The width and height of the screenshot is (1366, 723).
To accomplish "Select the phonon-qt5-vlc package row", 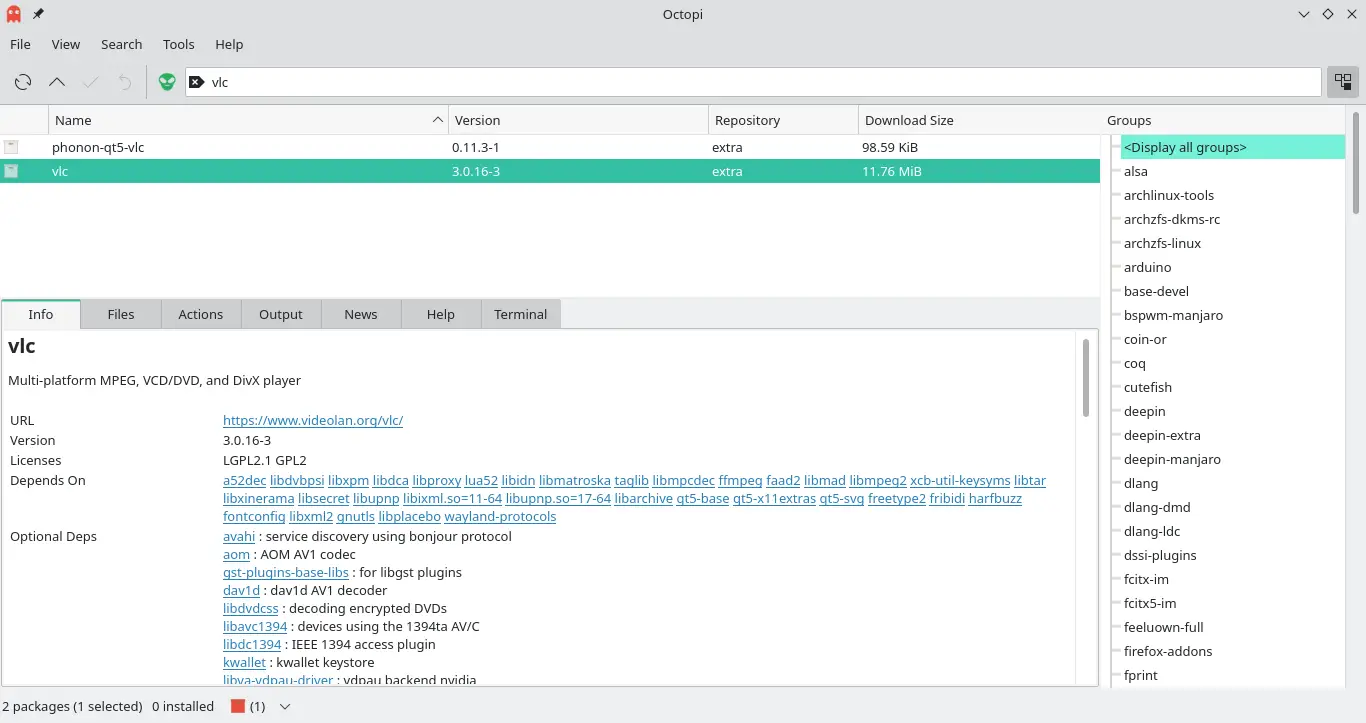I will click(x=550, y=147).
